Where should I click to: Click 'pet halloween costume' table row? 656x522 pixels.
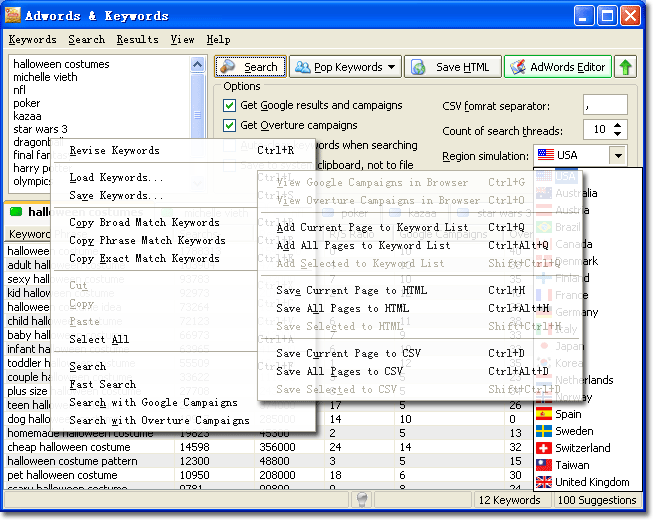pyautogui.click(x=268, y=475)
